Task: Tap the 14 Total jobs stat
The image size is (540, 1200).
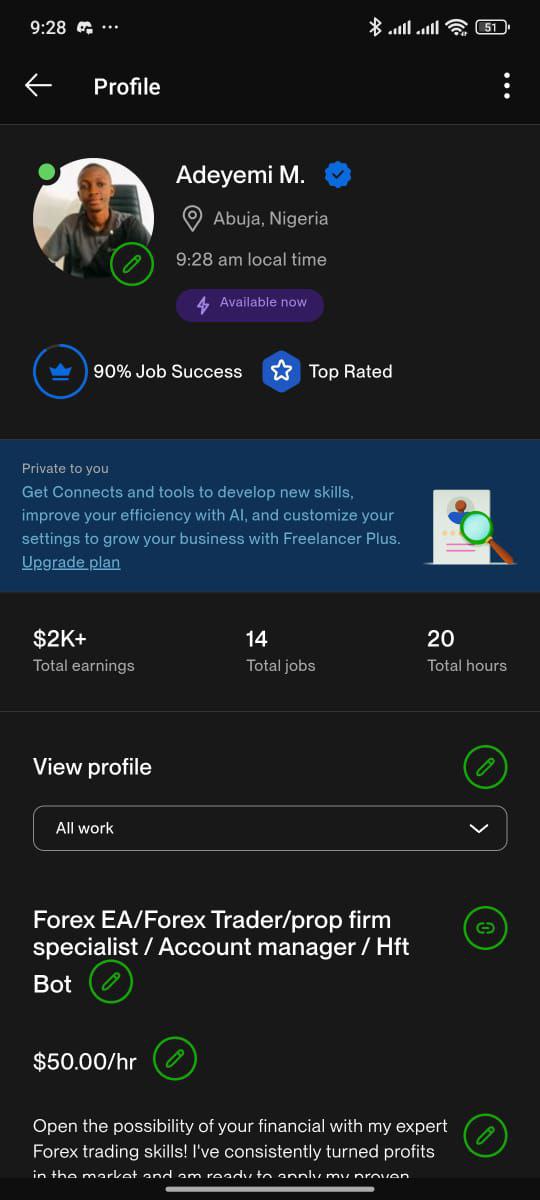Action: [280, 650]
